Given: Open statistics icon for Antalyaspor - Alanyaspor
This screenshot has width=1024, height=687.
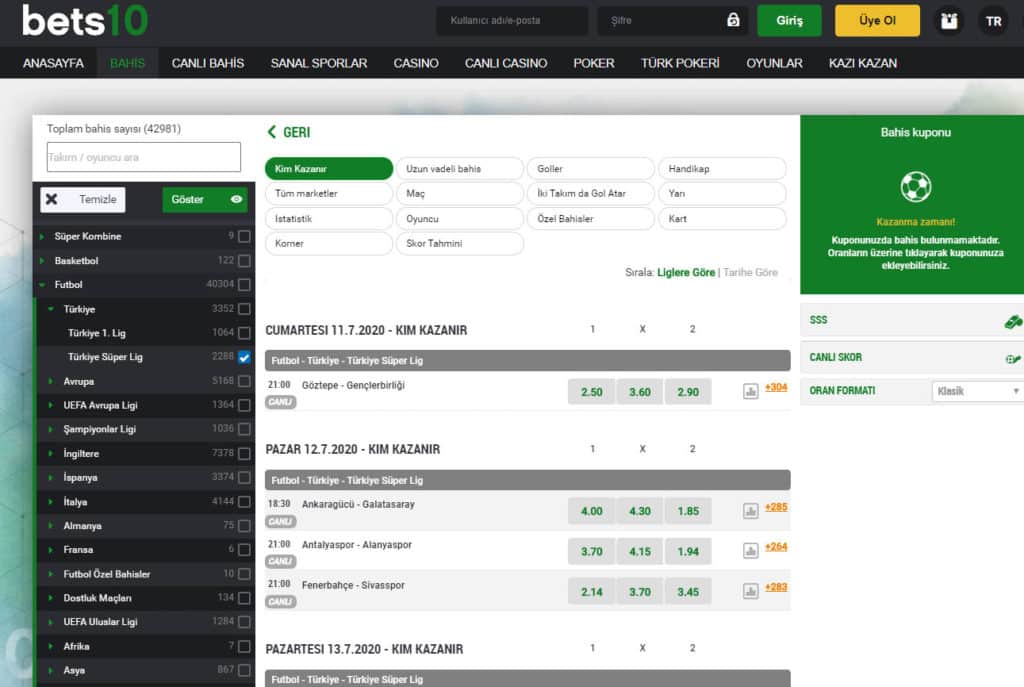Looking at the screenshot, I should (750, 551).
